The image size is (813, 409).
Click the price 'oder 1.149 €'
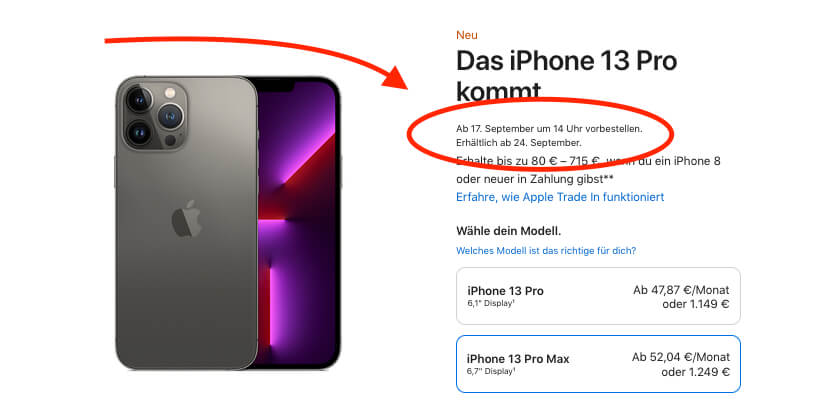(x=696, y=304)
